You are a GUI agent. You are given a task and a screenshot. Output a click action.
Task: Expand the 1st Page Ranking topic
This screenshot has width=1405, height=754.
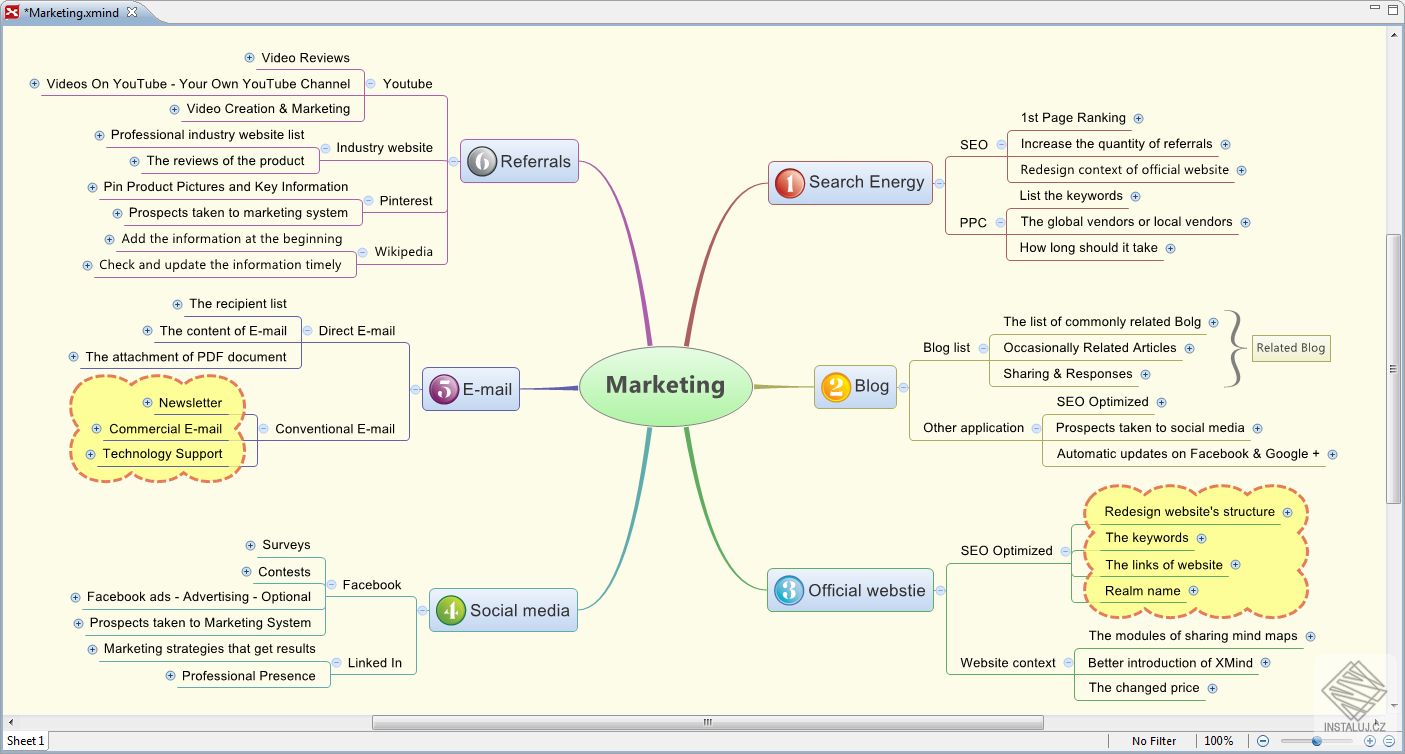[1138, 118]
